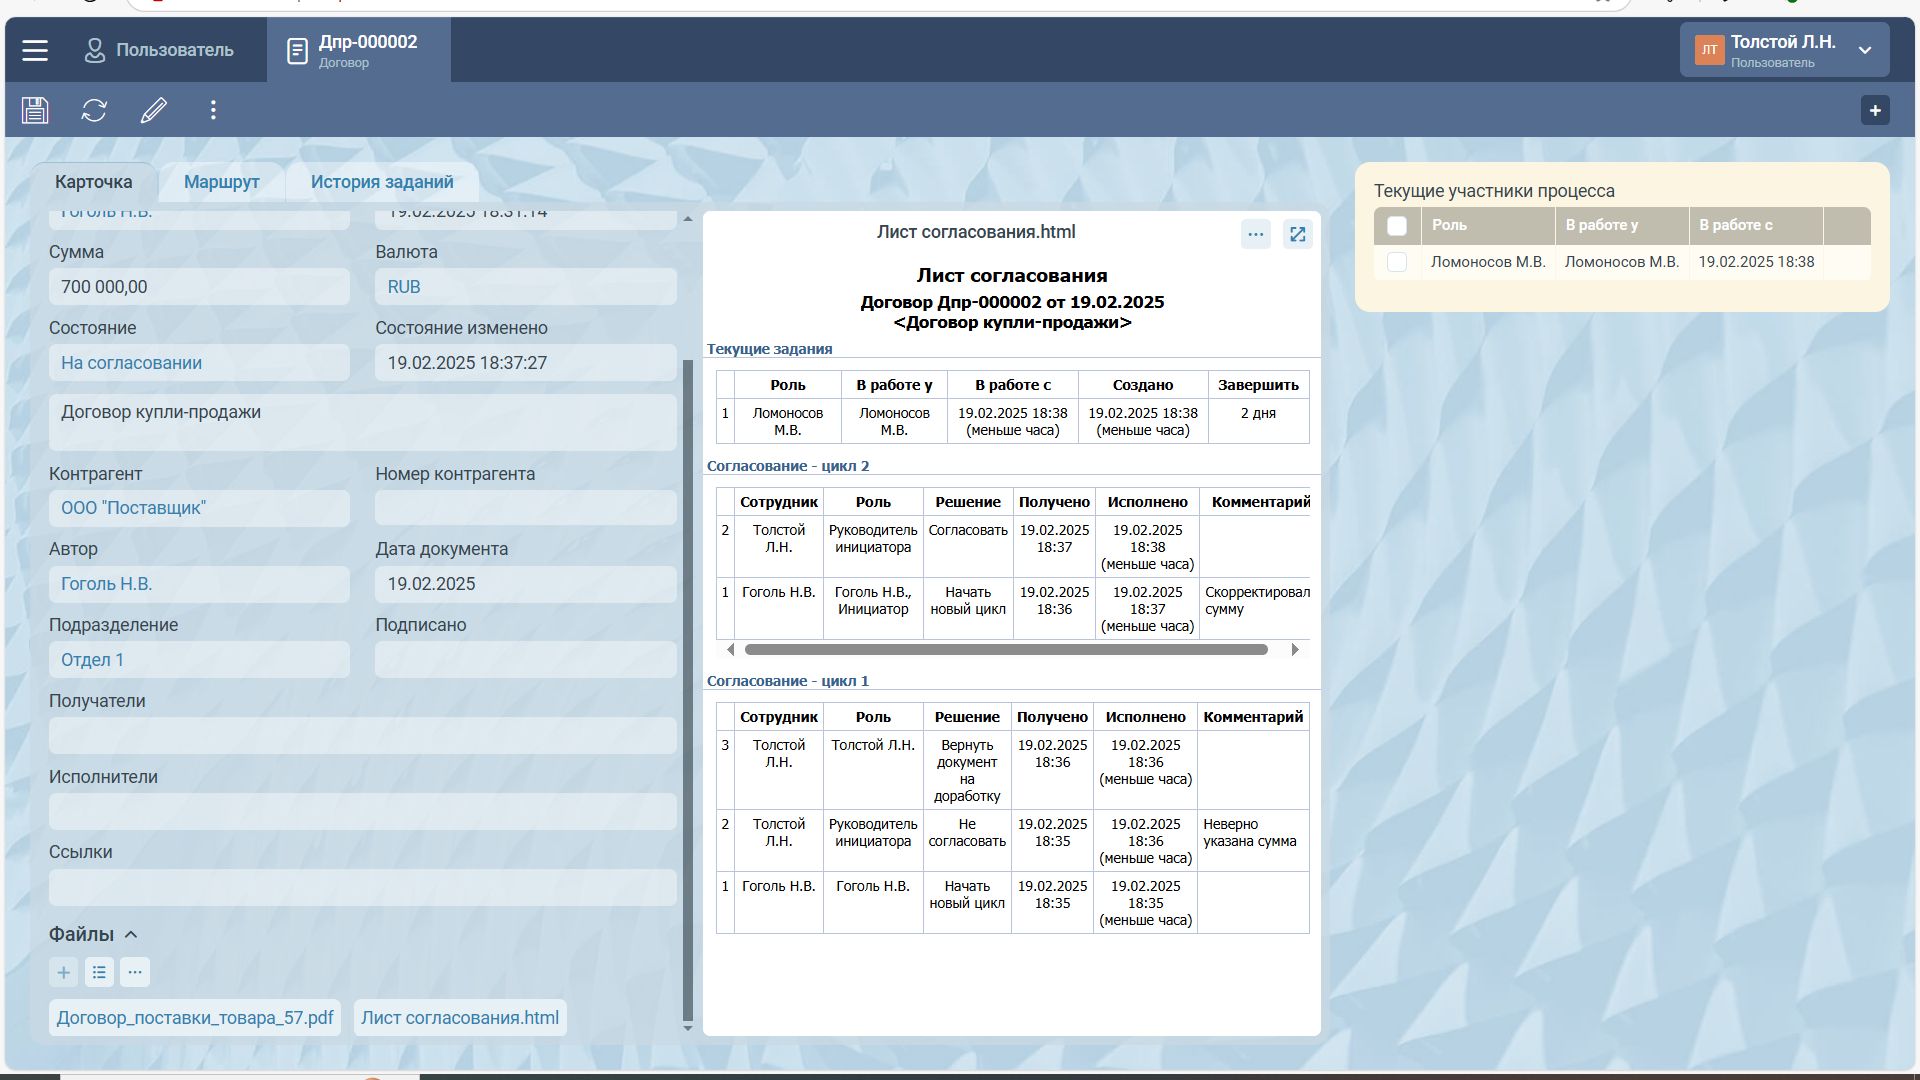This screenshot has width=1920, height=1080.
Task: Open Договор_поставки_товара_57.pdf file
Action: pyautogui.click(x=195, y=1018)
